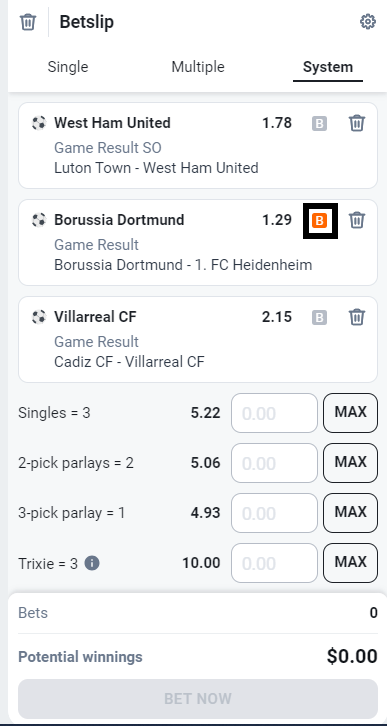Toggle banker on Villarreal CF

coord(319,318)
